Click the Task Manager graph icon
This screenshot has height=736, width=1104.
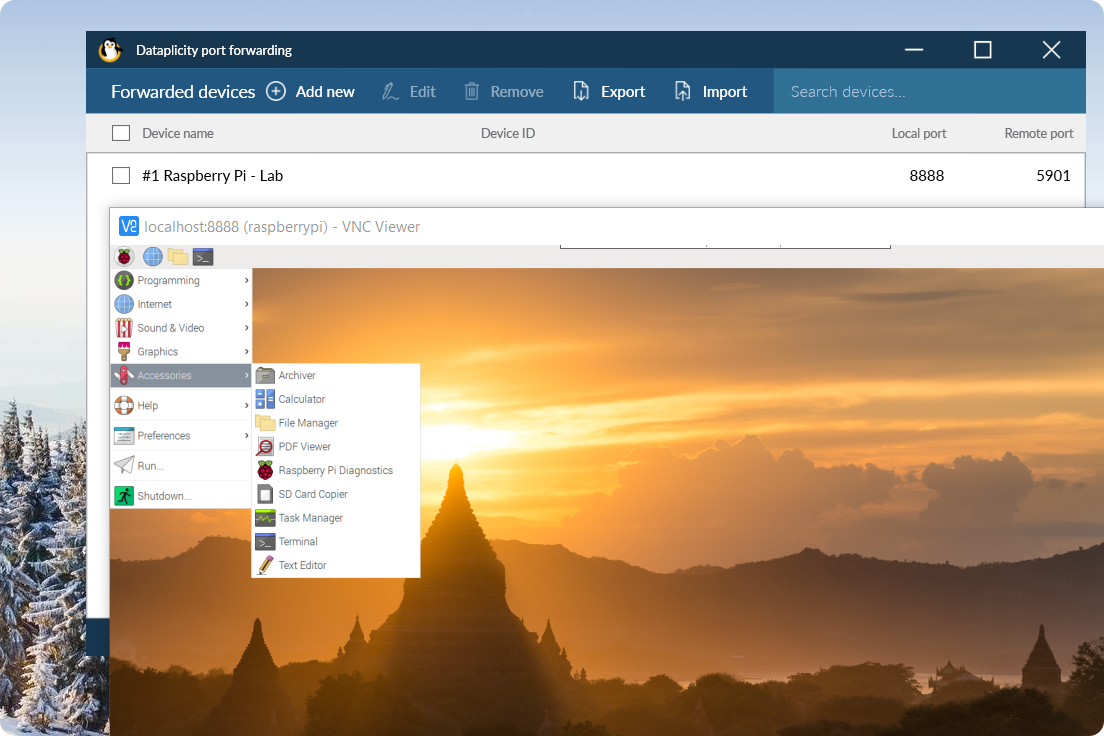point(265,518)
